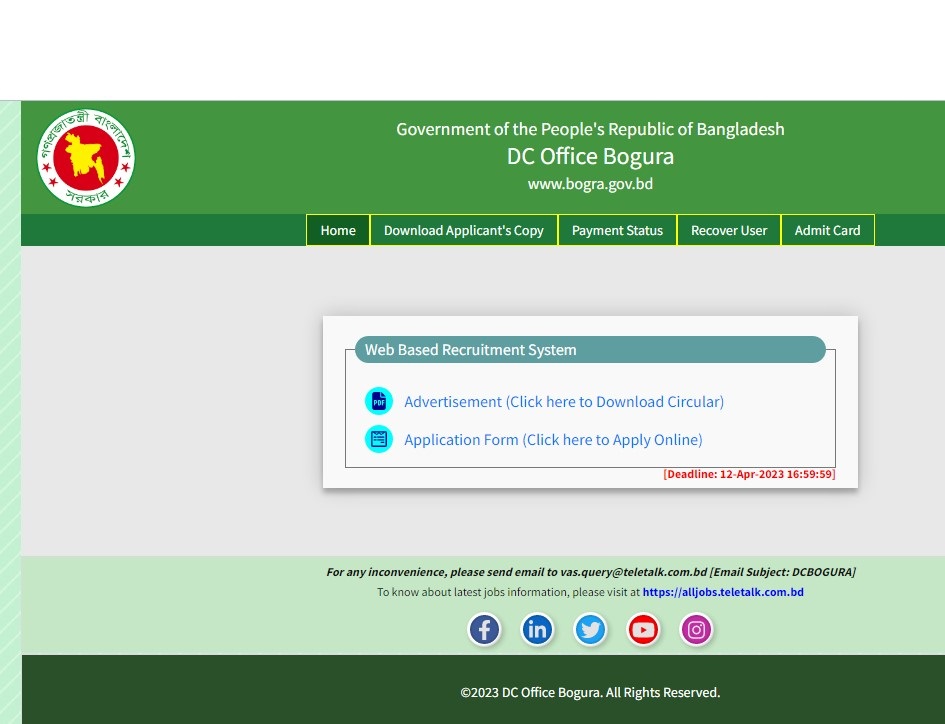Check Payment Status from the navigation bar
The height and width of the screenshot is (724, 945).
(617, 230)
